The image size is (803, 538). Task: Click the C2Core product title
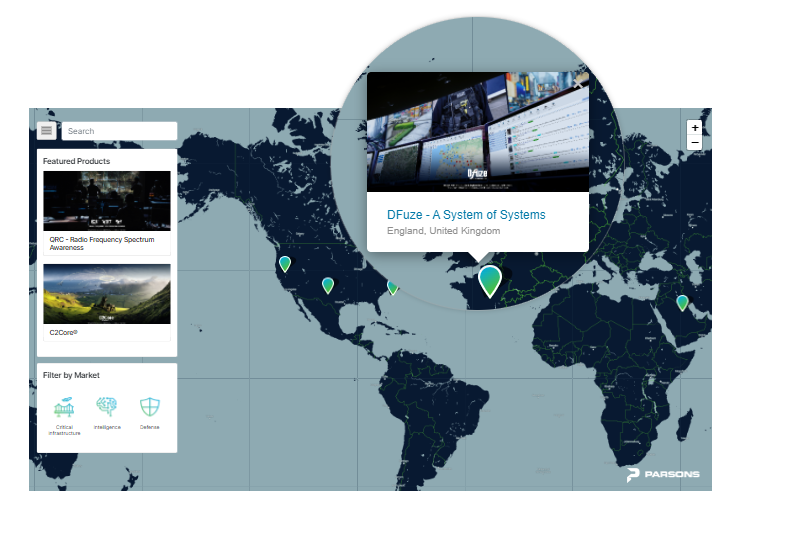click(64, 332)
